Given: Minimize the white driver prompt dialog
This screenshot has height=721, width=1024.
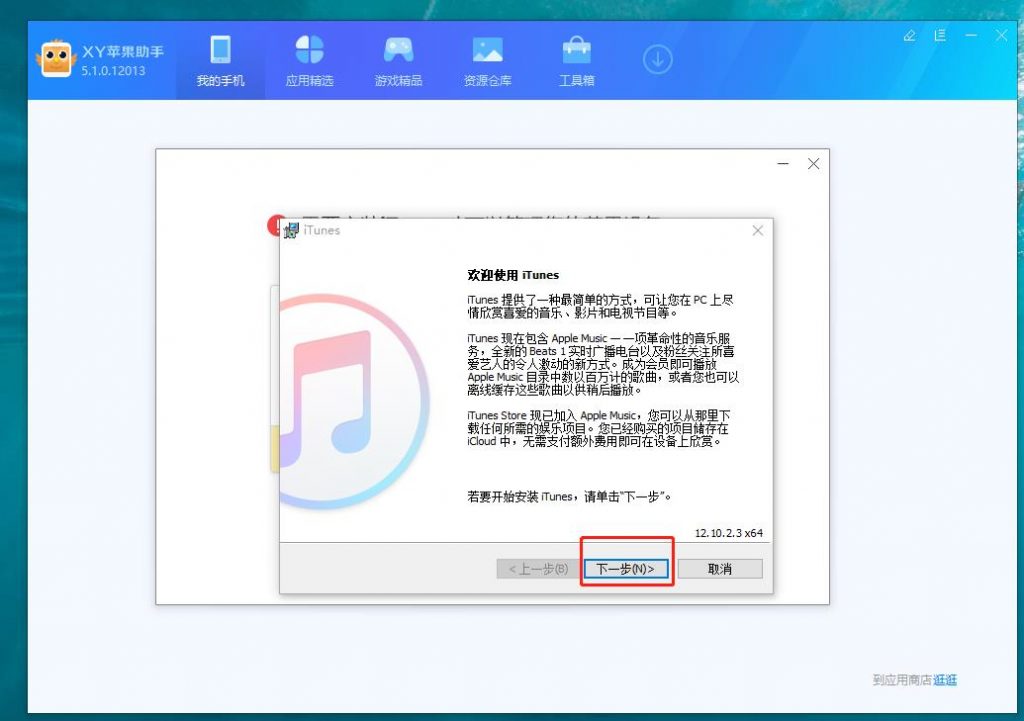Looking at the screenshot, I should click(x=783, y=164).
